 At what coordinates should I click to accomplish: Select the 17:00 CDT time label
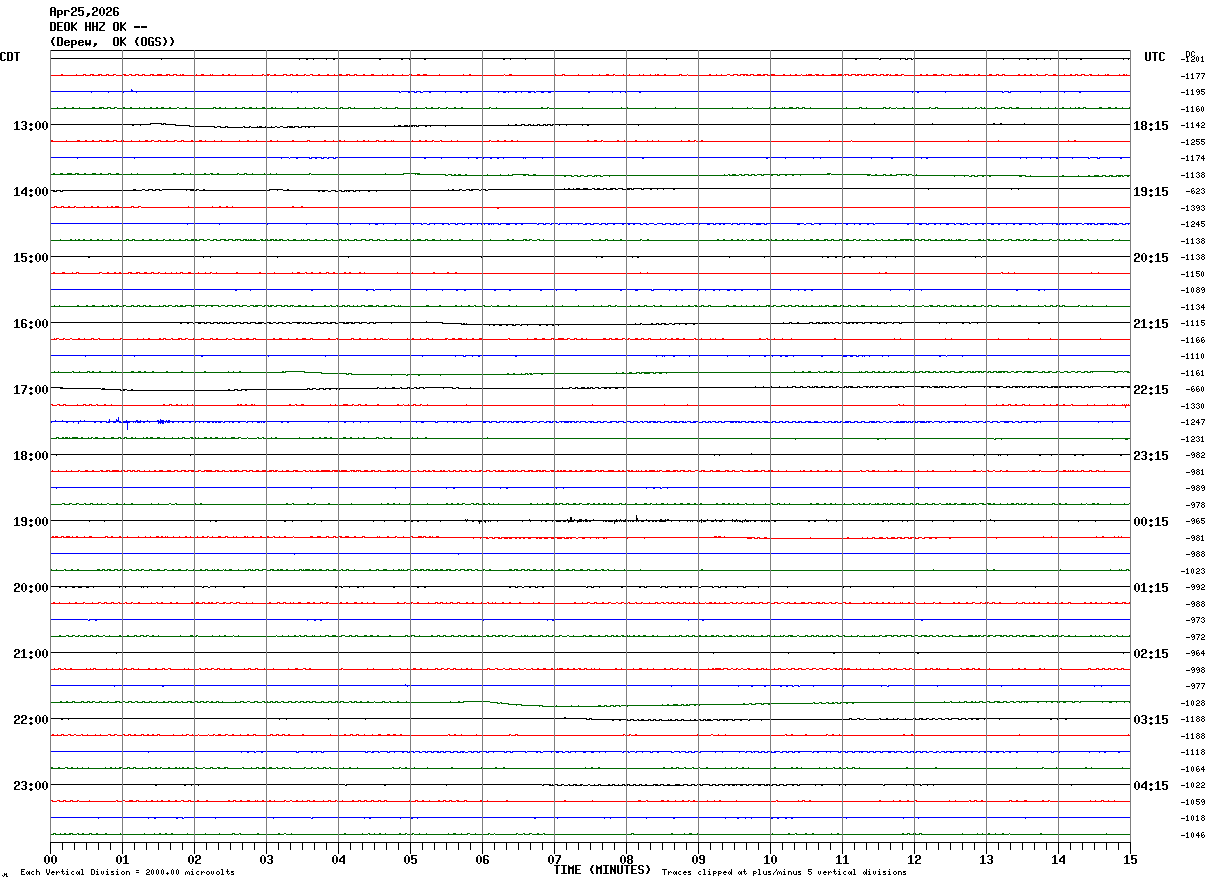click(30, 390)
